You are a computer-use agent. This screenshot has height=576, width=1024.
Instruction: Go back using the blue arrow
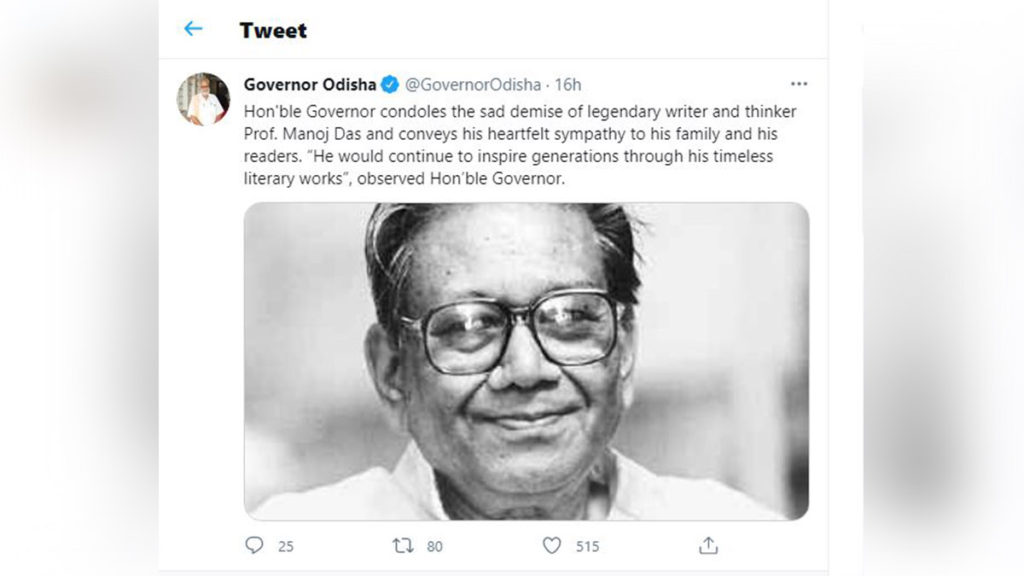coord(193,29)
